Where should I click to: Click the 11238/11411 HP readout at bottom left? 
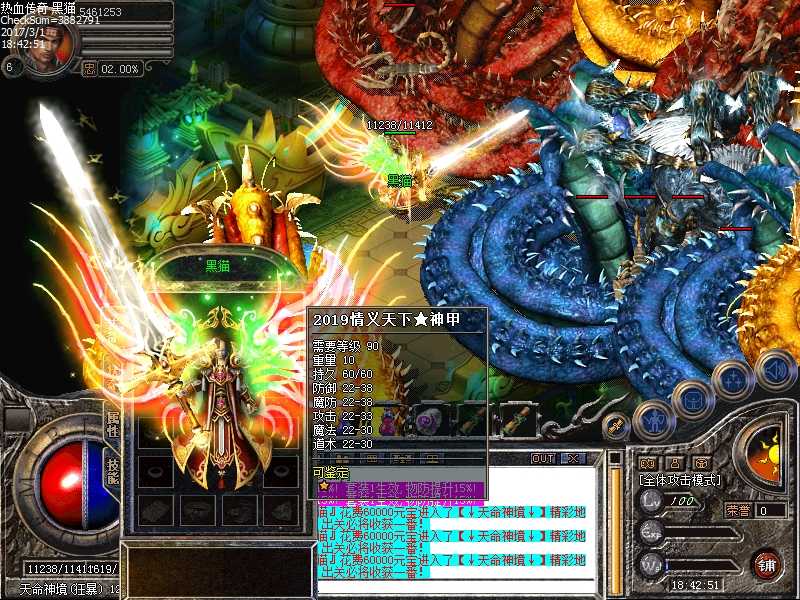[57, 568]
